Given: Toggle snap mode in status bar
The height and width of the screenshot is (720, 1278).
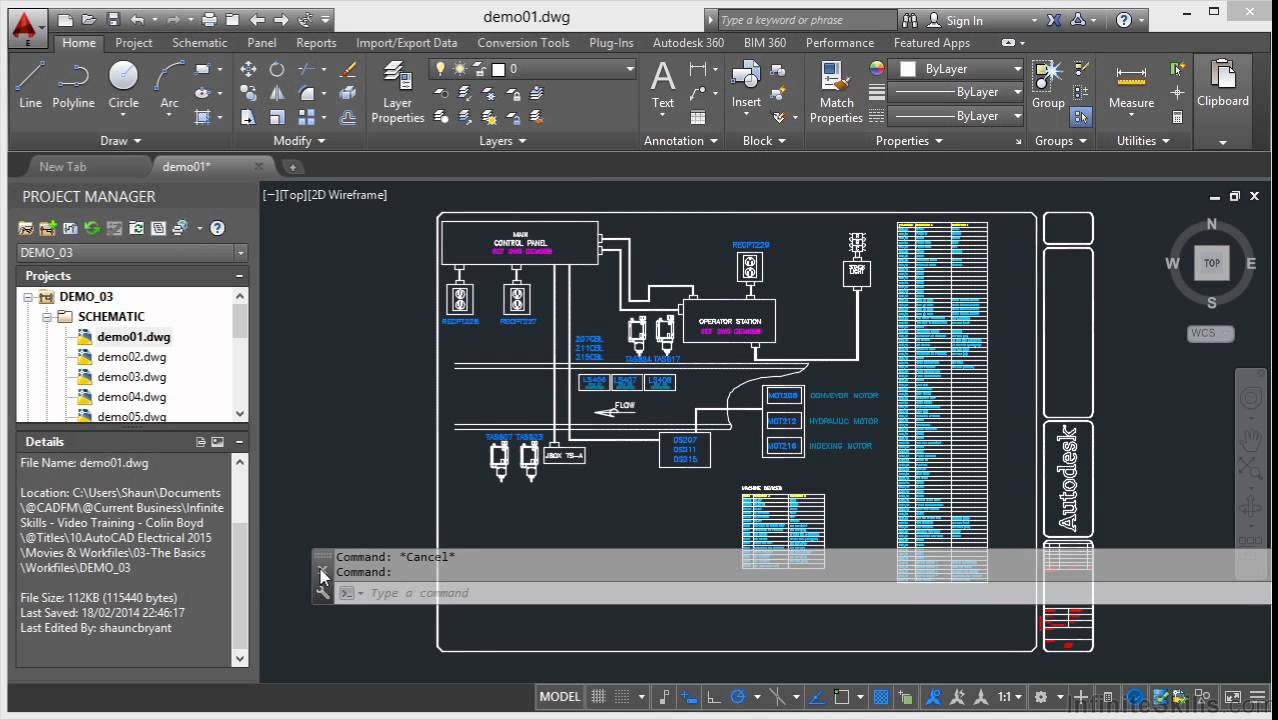Looking at the screenshot, I should point(622,697).
